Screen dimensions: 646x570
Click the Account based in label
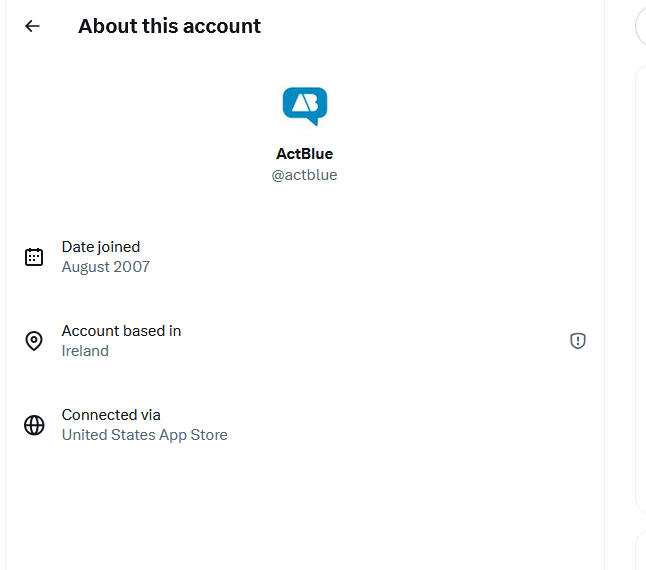coord(122,331)
